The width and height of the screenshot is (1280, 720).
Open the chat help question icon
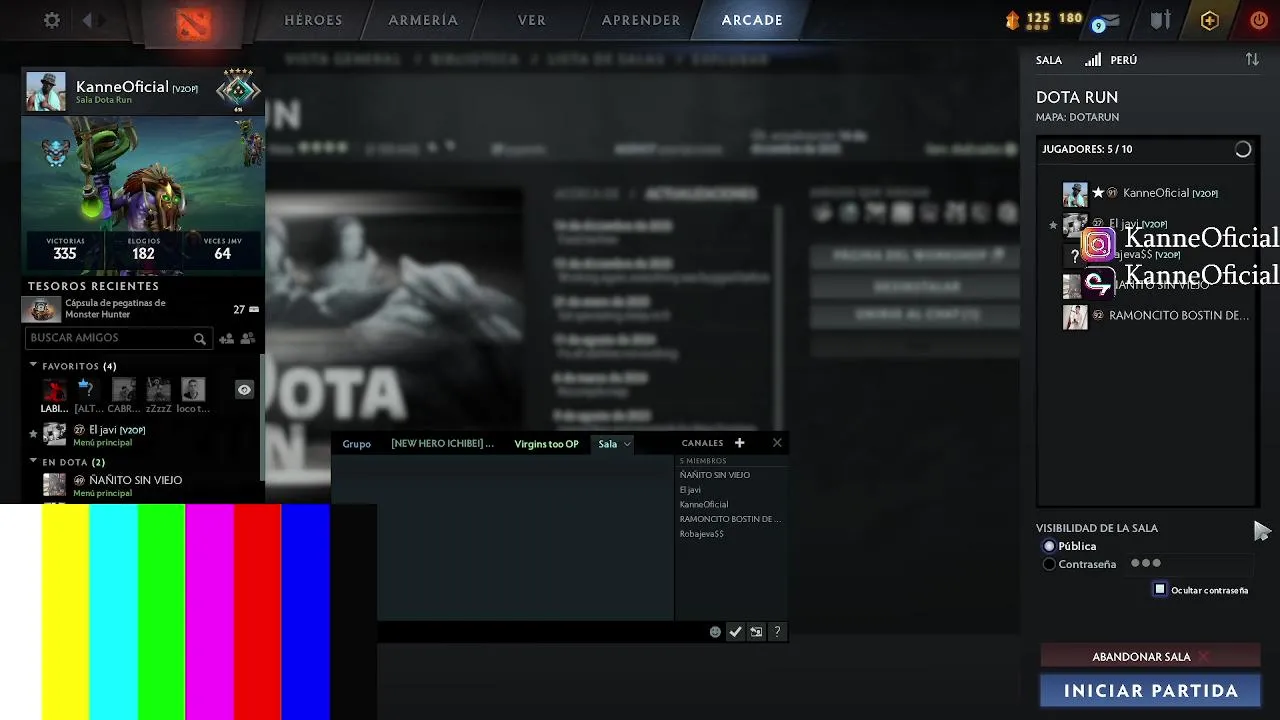777,632
